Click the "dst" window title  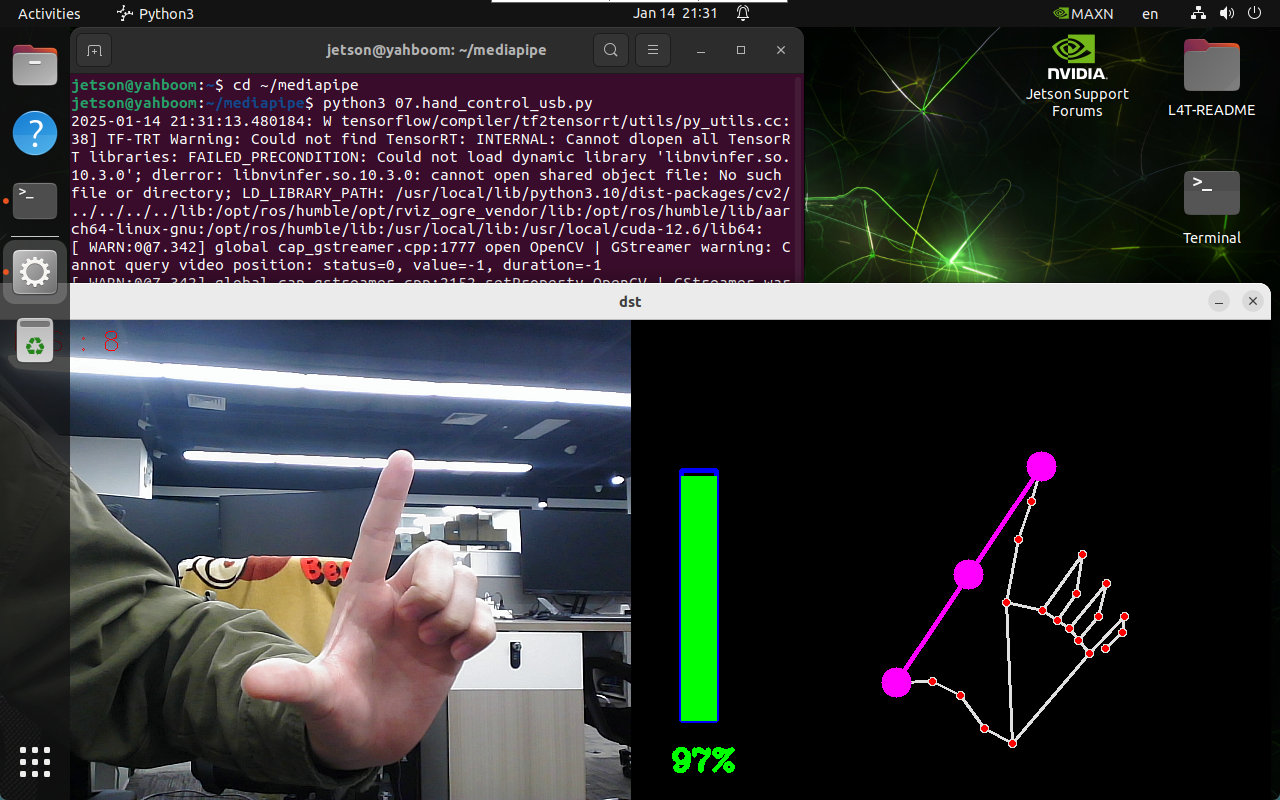(630, 302)
